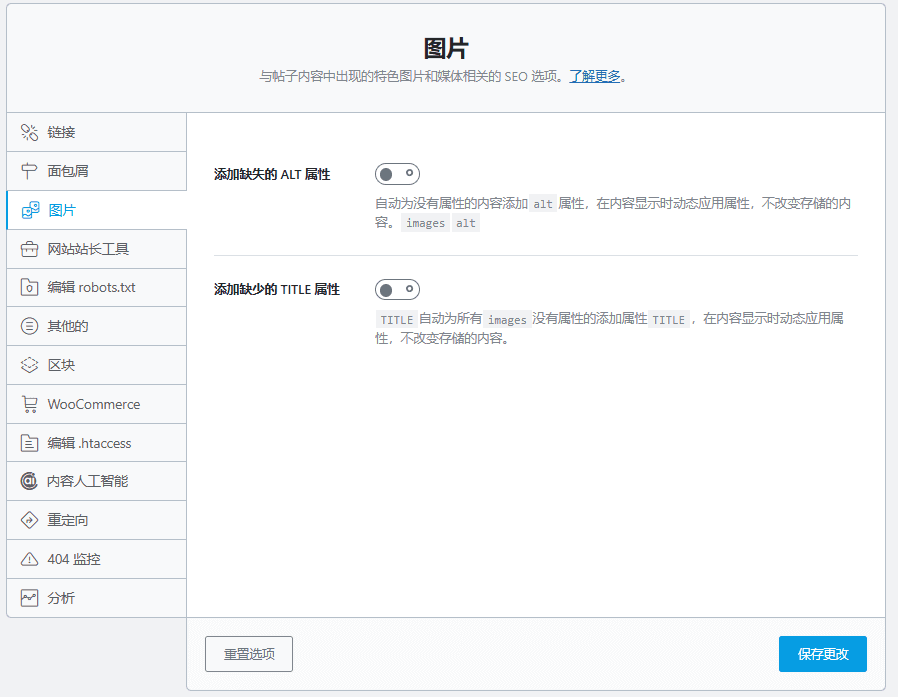
Task: Open 编辑 .htaccess tab
Action: (x=96, y=443)
